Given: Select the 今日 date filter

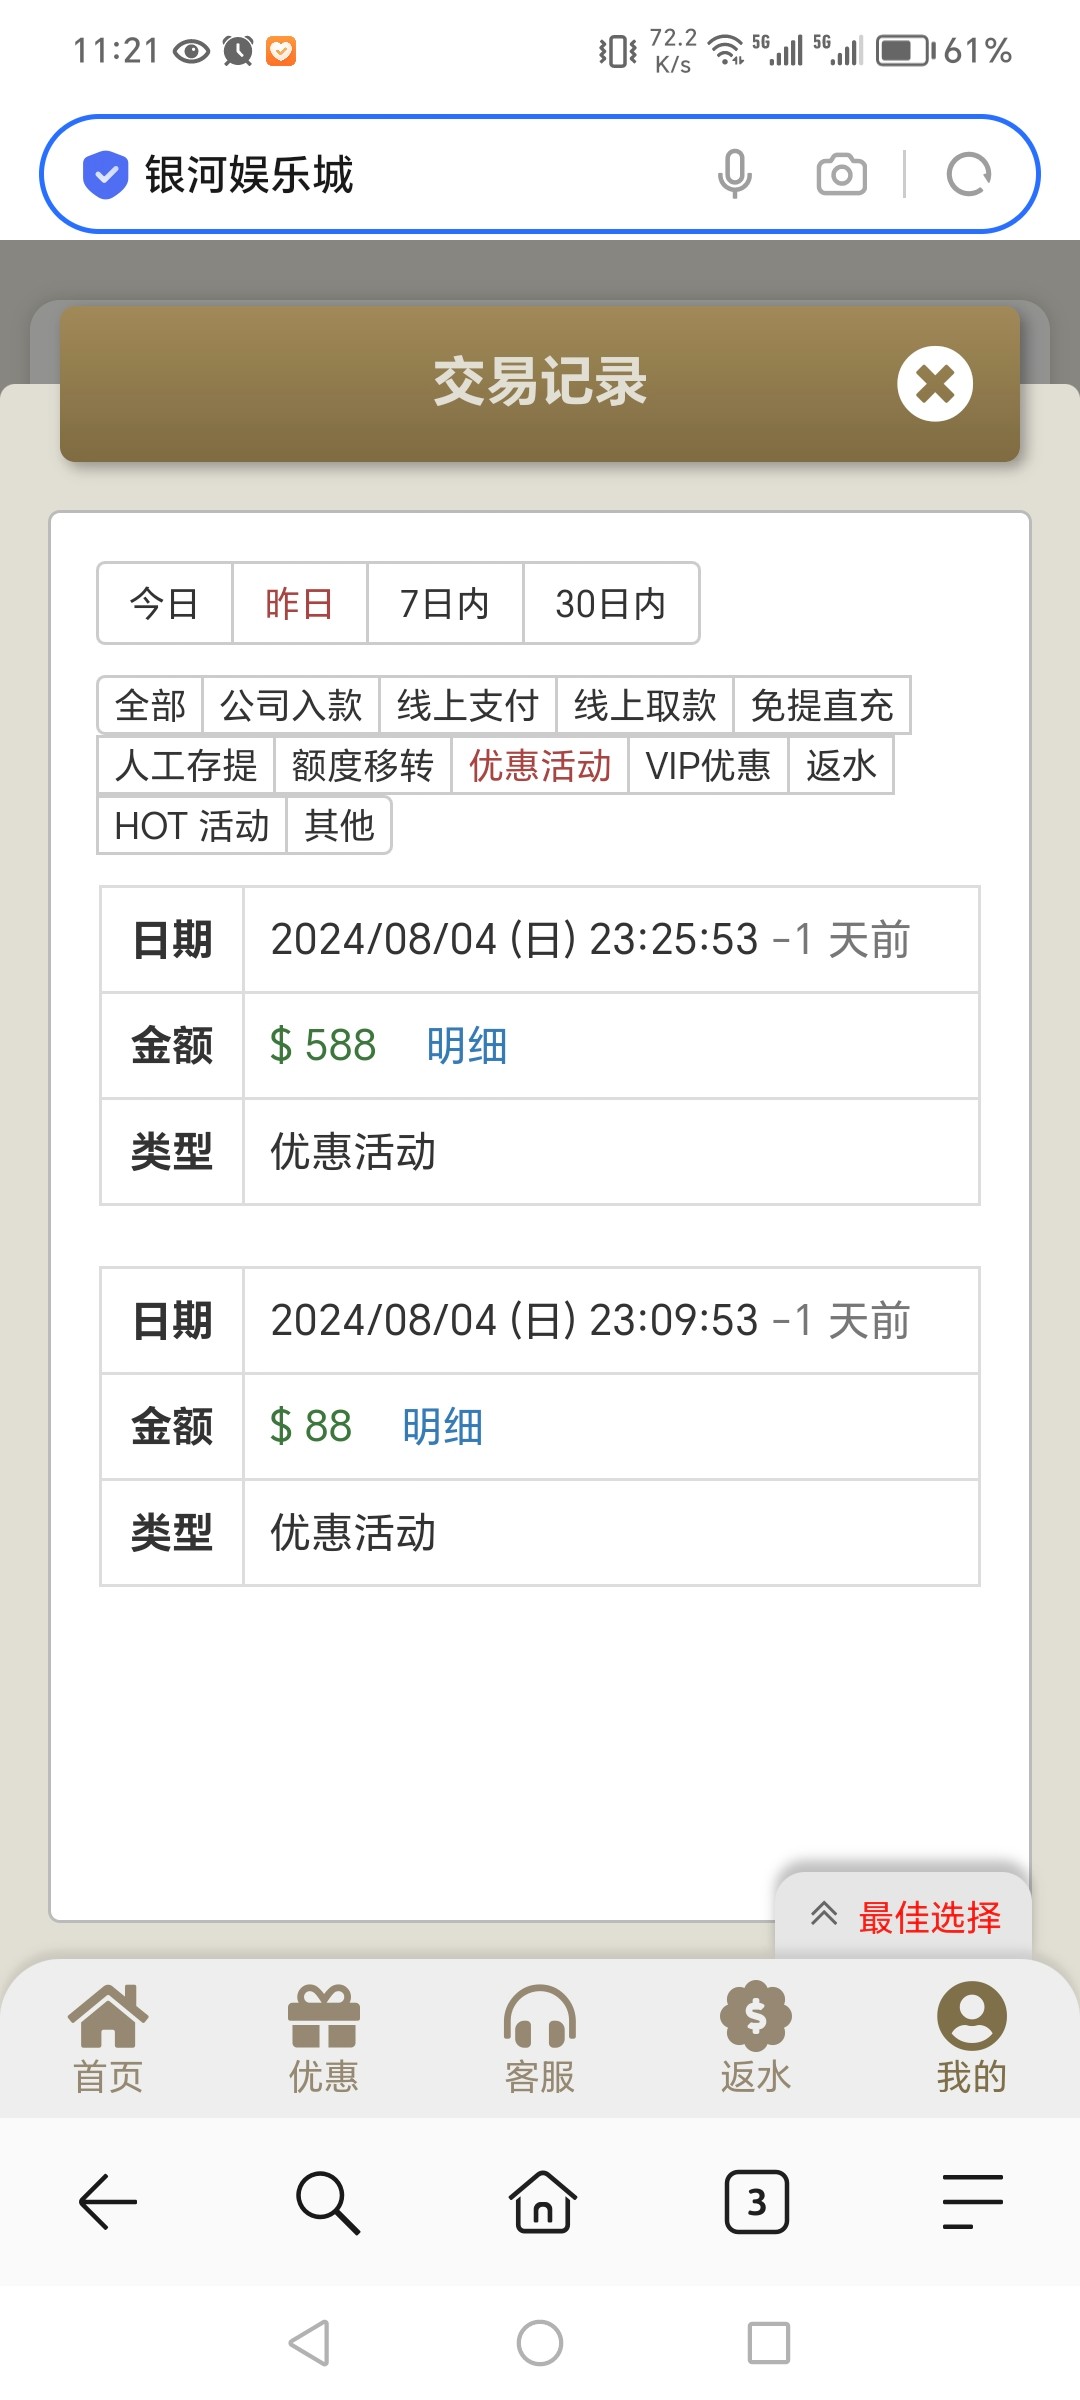Looking at the screenshot, I should pyautogui.click(x=164, y=604).
